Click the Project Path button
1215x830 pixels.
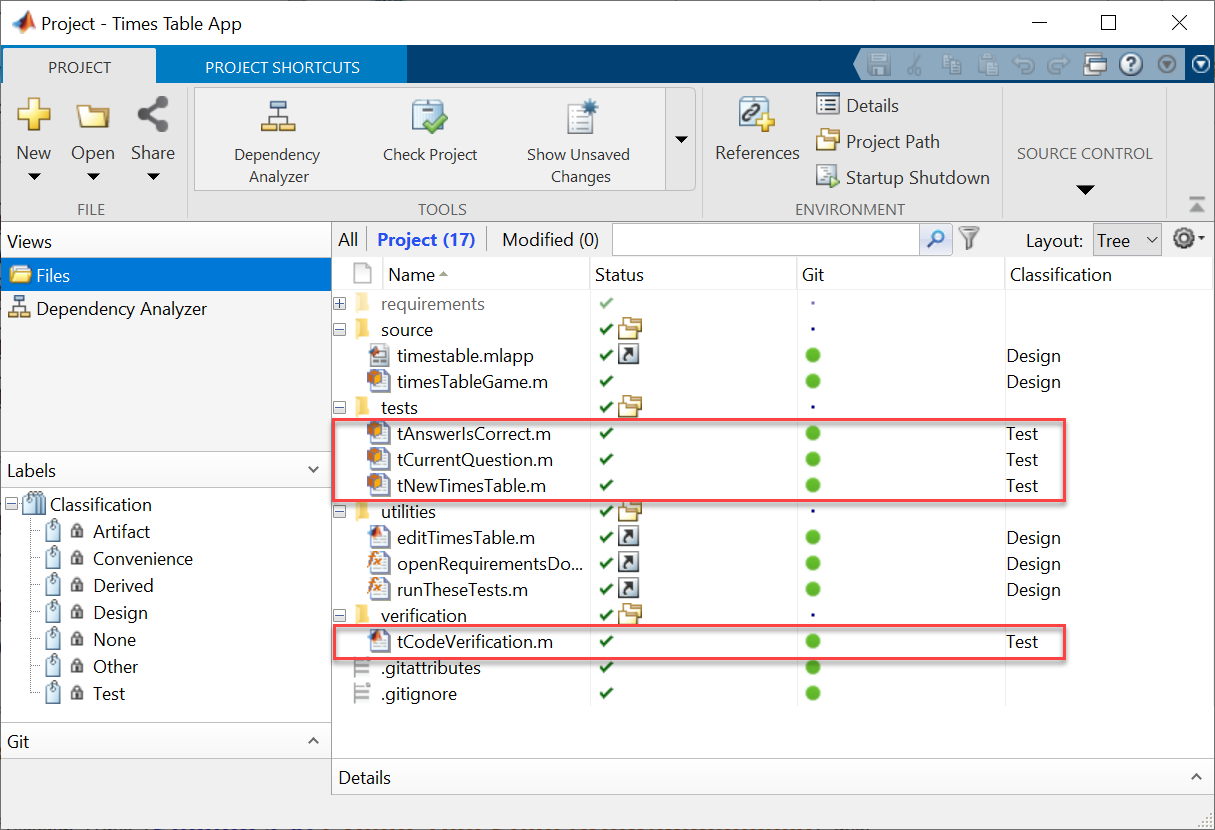(x=878, y=142)
